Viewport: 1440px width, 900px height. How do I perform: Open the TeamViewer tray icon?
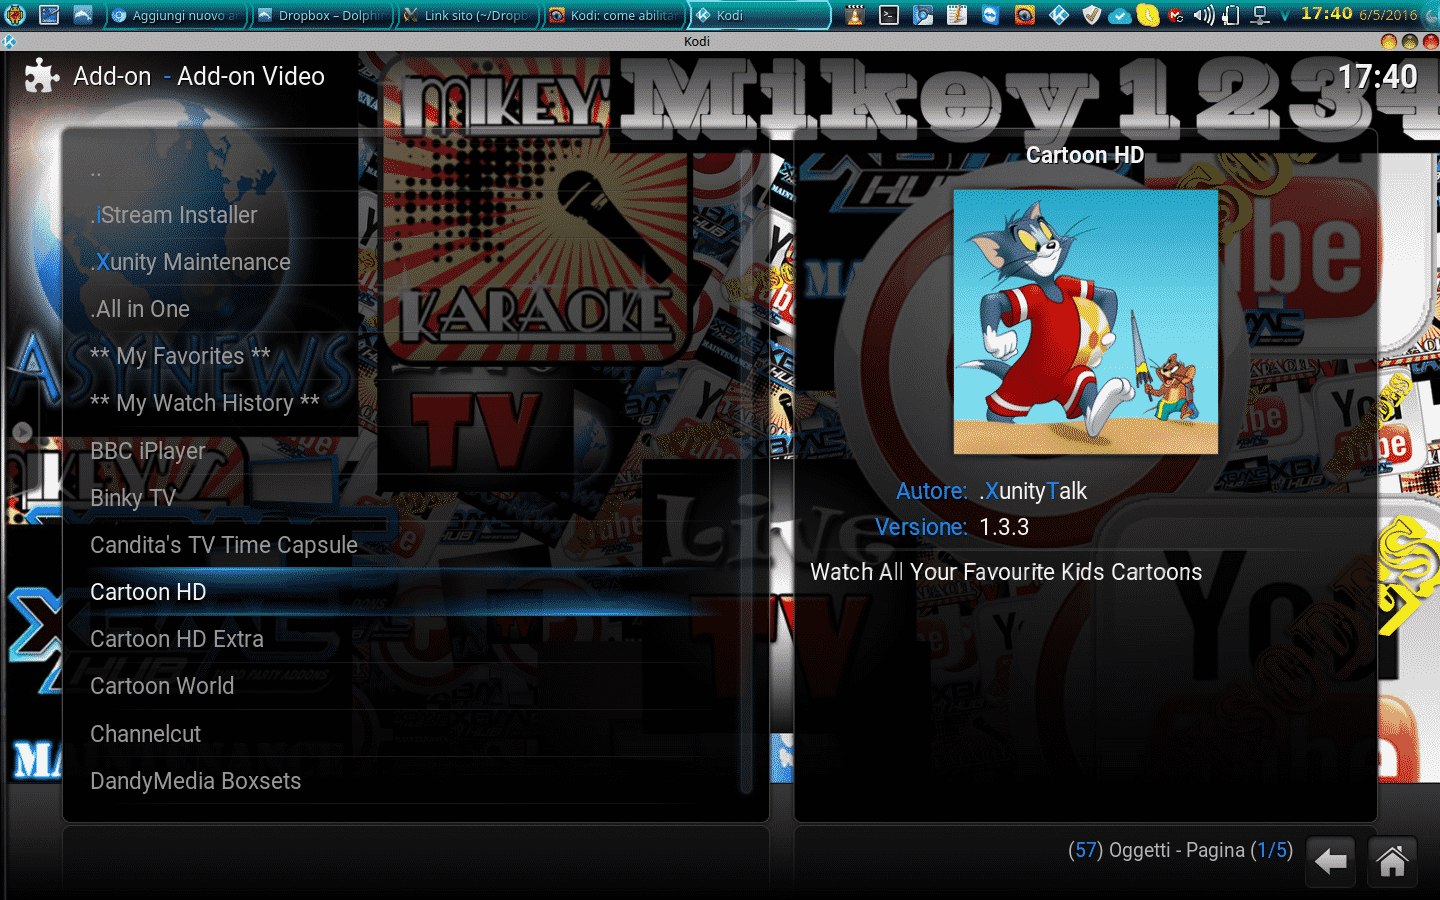pos(990,15)
